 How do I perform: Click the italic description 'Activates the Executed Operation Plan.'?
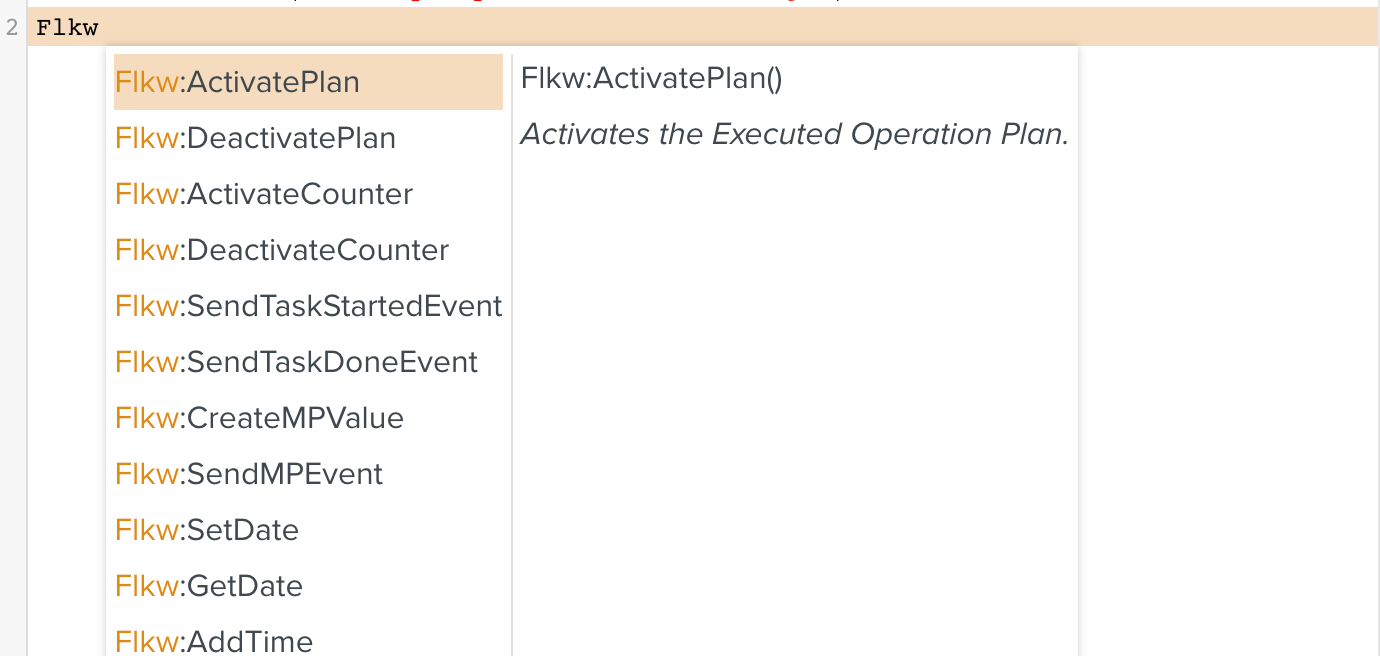(x=795, y=135)
